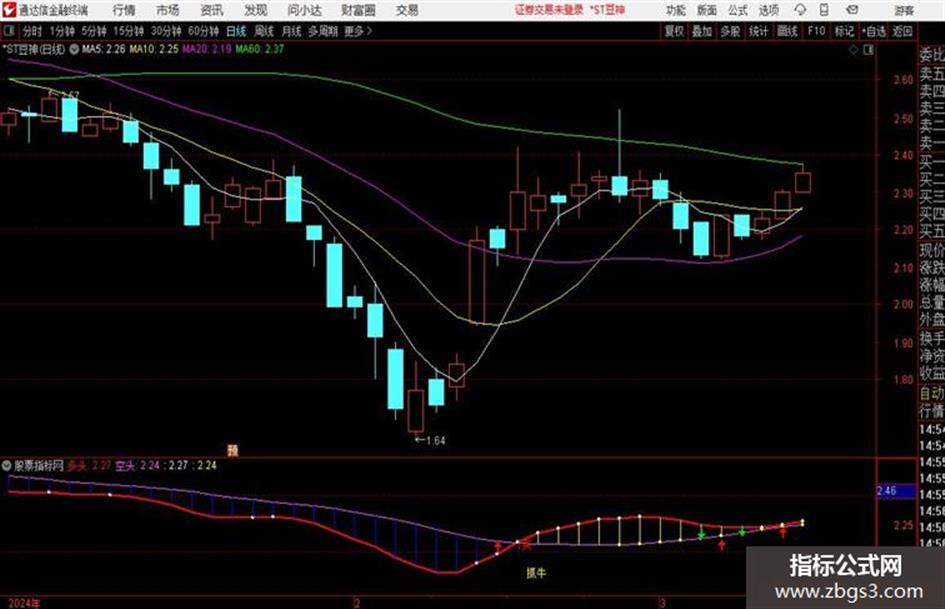Click the 1.64 low price label
Image resolution: width=945 pixels, height=609 pixels.
click(436, 441)
